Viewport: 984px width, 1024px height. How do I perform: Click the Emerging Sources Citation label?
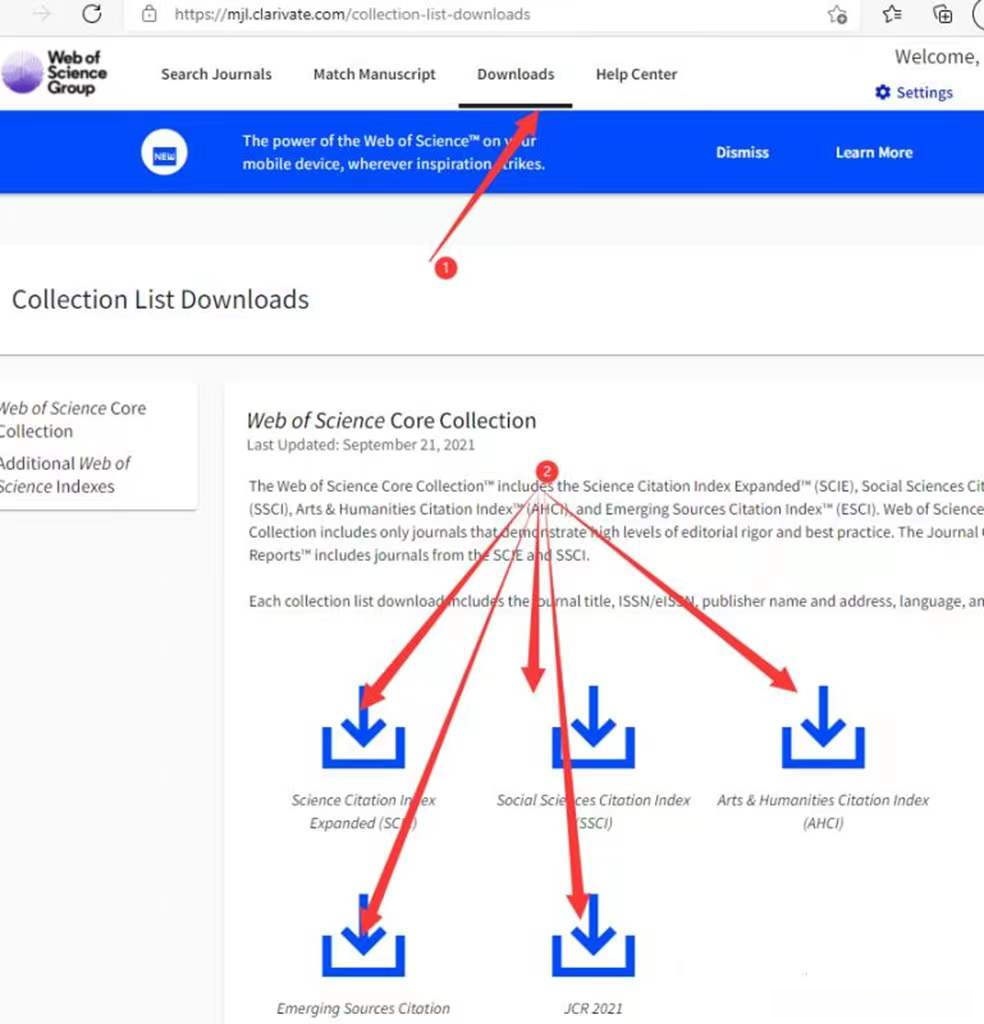coord(363,1008)
